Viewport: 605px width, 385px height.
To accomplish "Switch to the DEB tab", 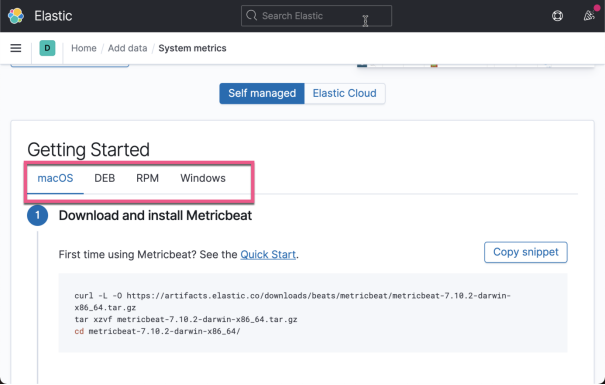I will point(105,178).
